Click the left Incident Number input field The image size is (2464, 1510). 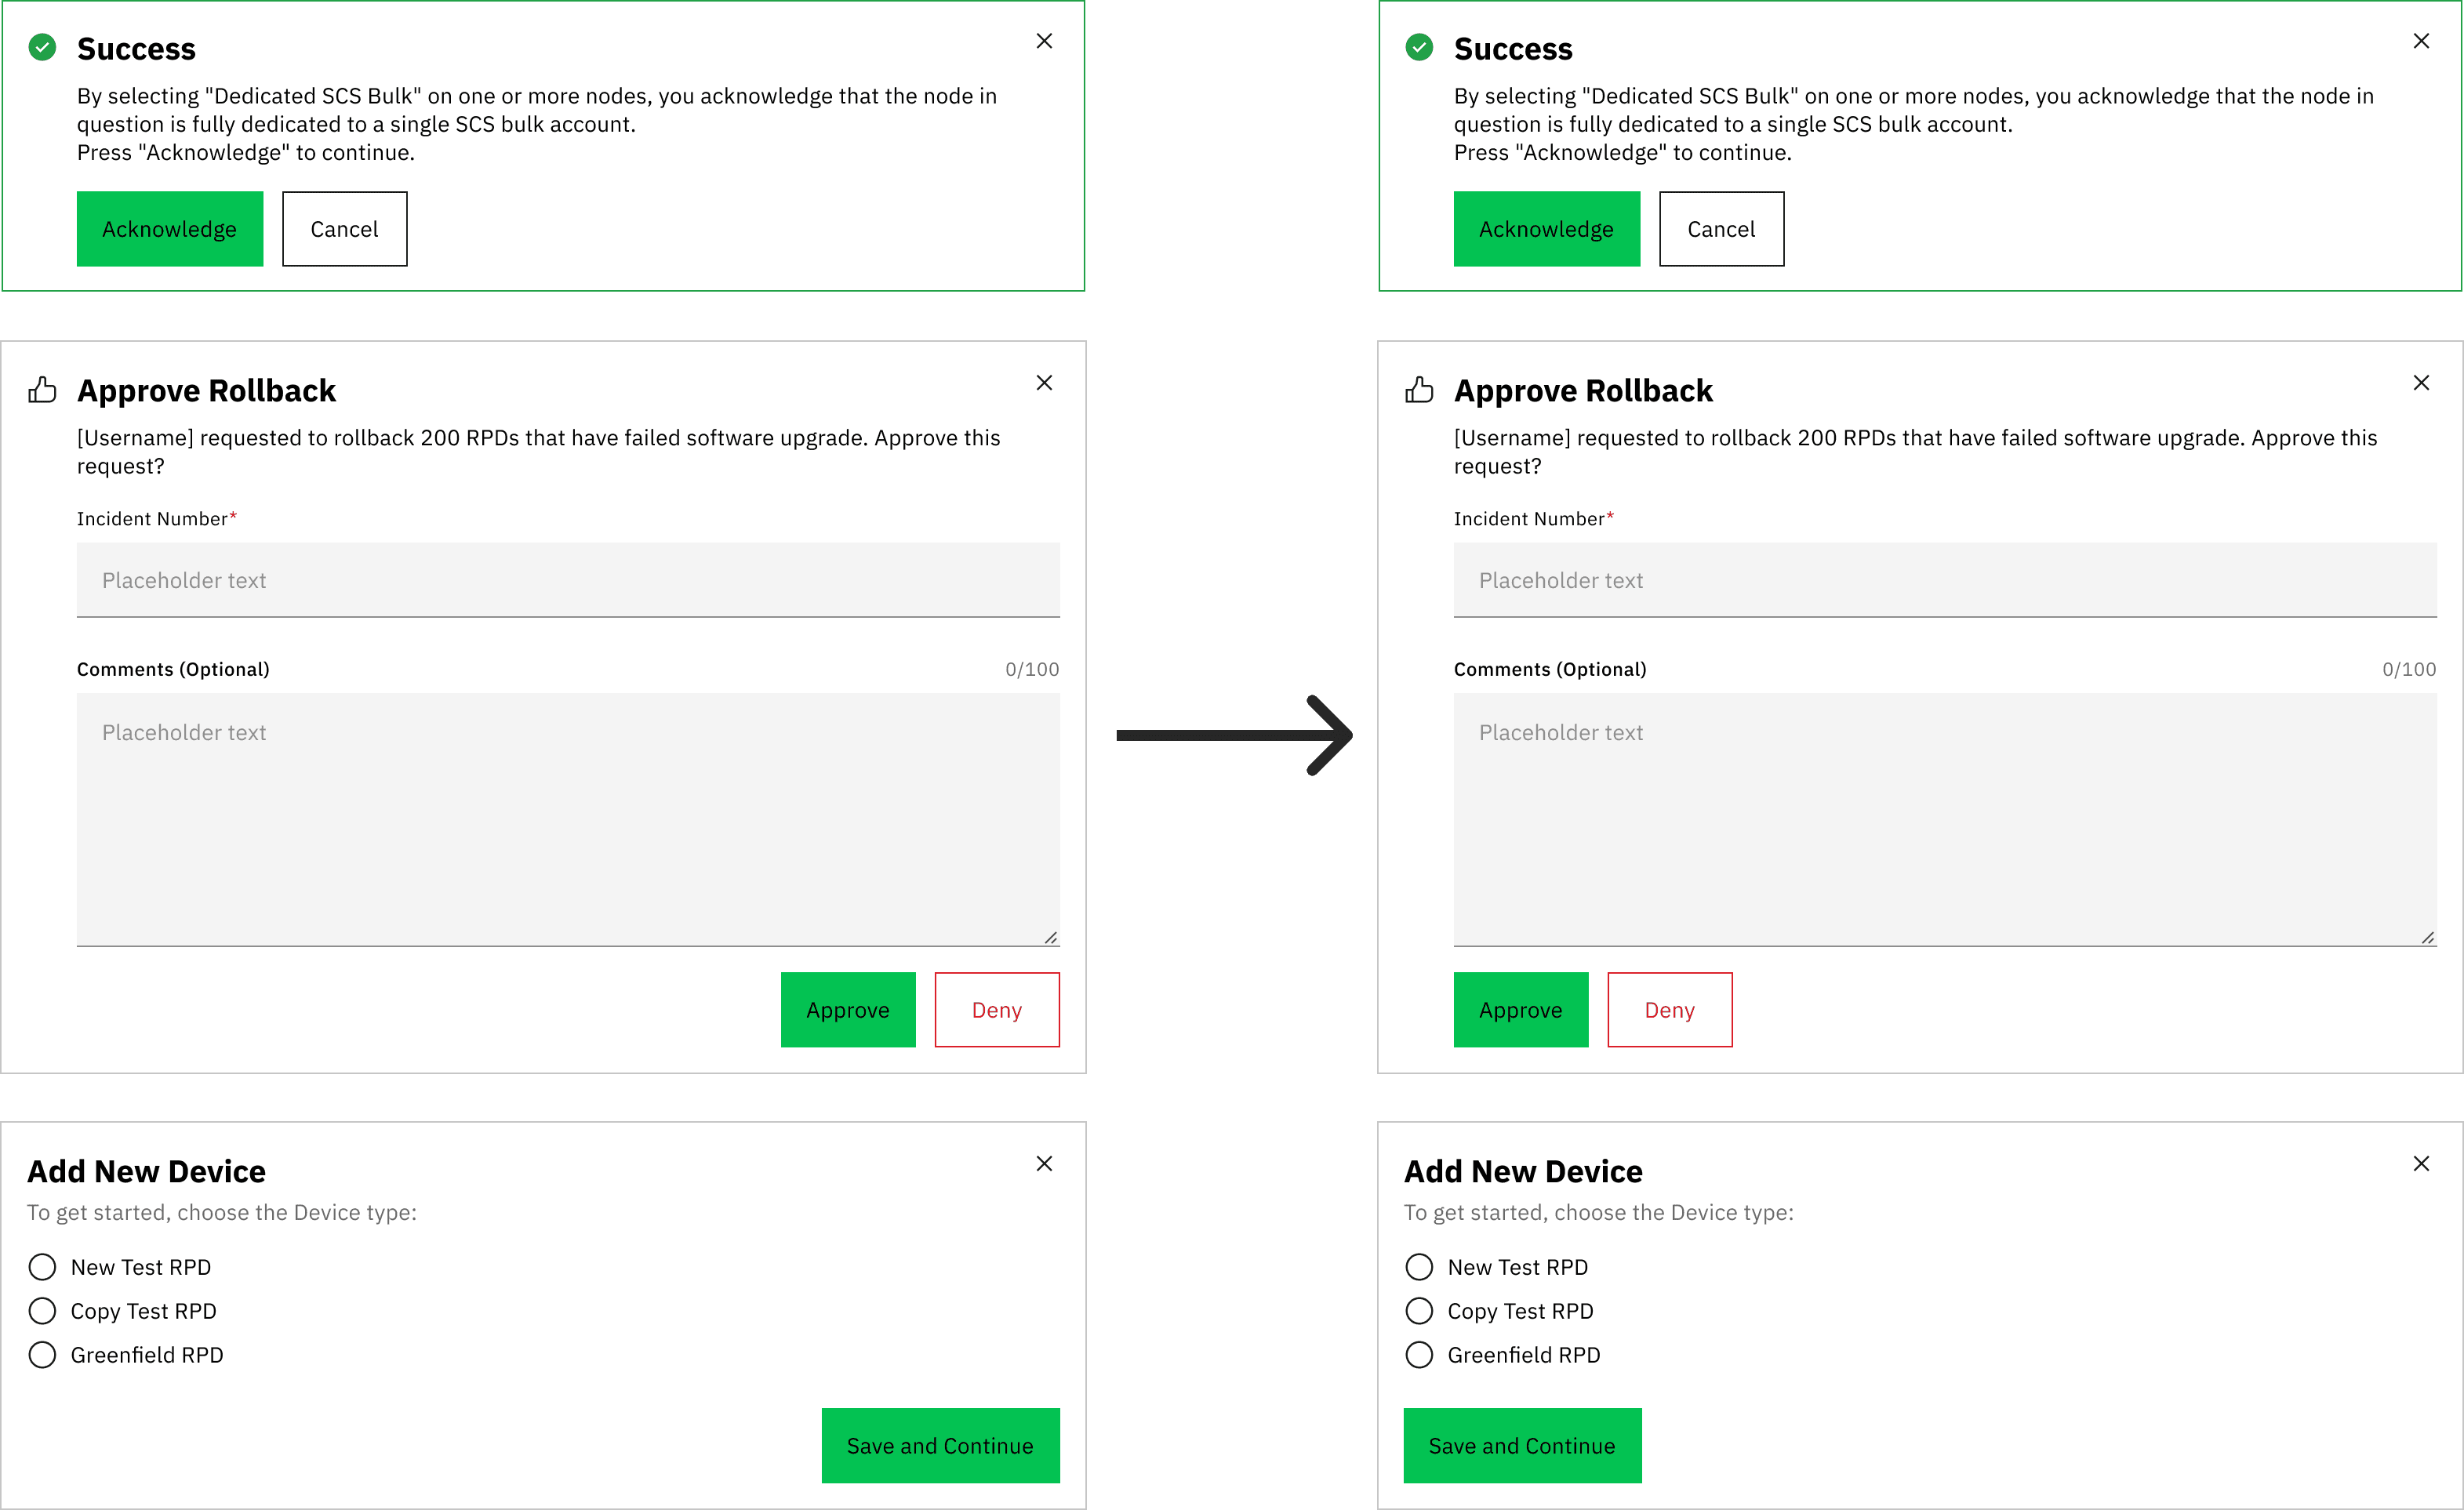[568, 580]
